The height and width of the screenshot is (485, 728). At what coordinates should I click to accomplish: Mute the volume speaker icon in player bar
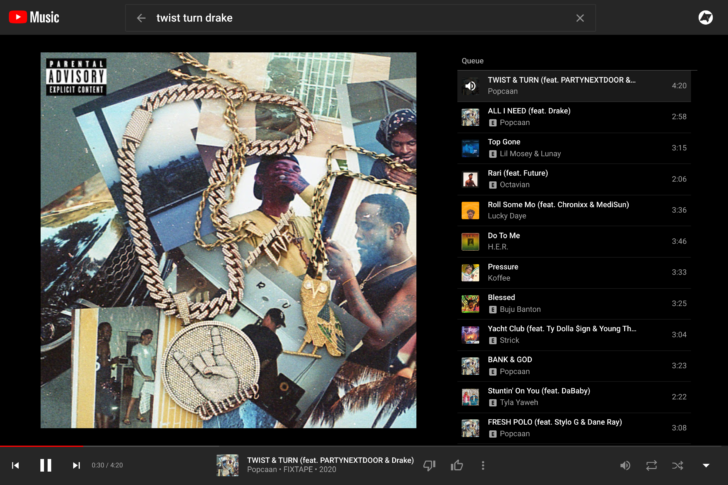pyautogui.click(x=625, y=465)
